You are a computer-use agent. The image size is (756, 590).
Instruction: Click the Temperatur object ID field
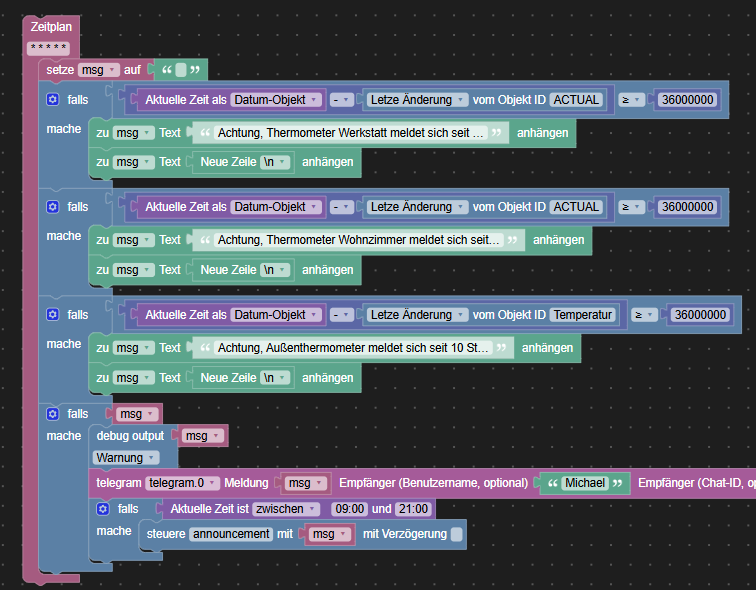tap(582, 315)
